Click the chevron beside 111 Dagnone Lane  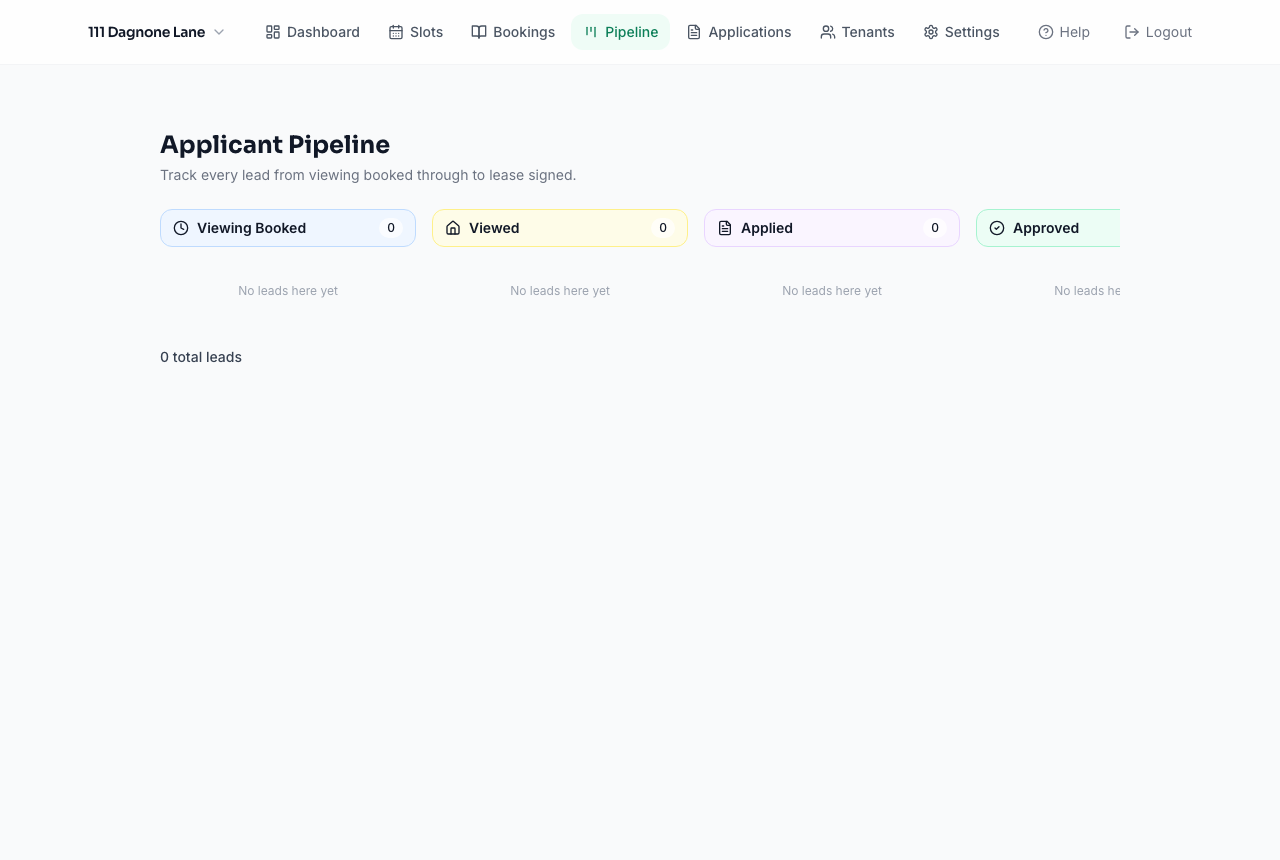pyautogui.click(x=219, y=32)
